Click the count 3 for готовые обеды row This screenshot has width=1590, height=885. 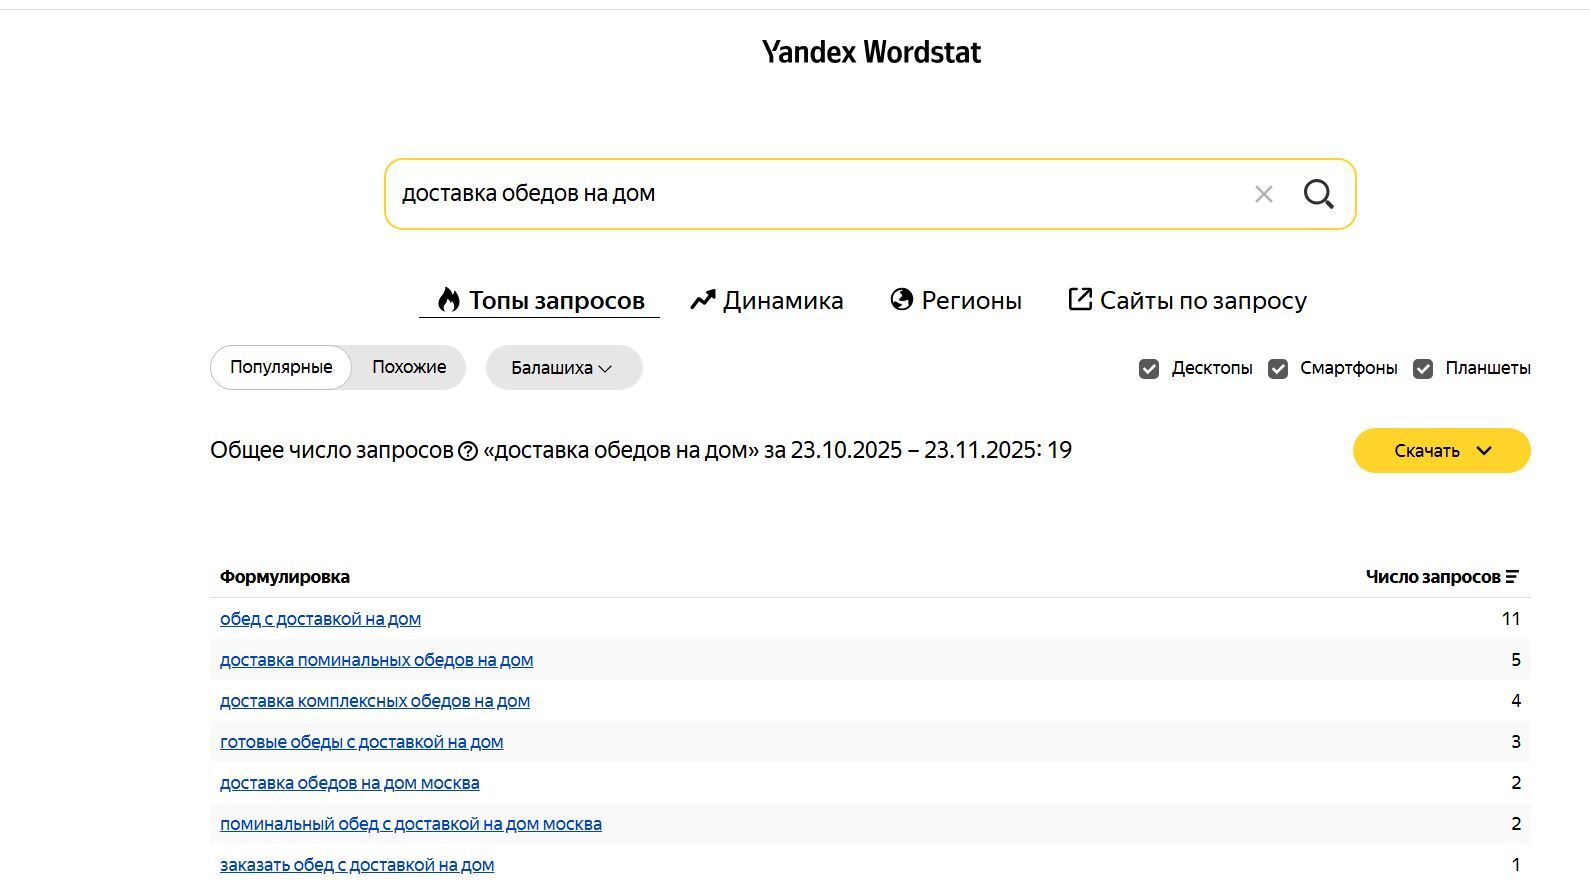(1516, 742)
